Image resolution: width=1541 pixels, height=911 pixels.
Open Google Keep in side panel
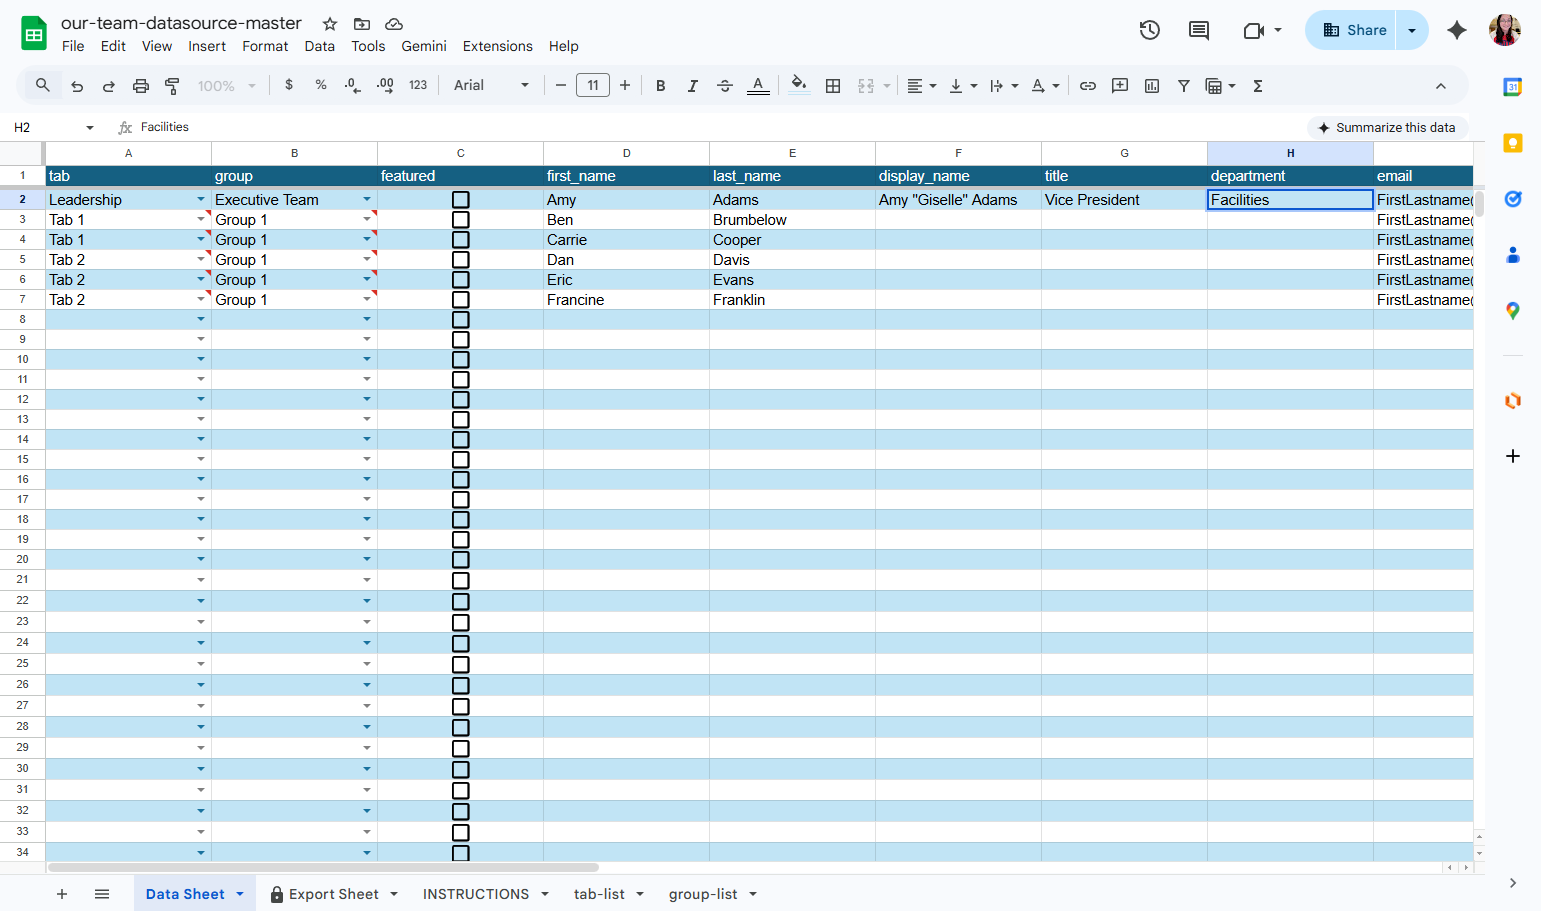(x=1513, y=143)
